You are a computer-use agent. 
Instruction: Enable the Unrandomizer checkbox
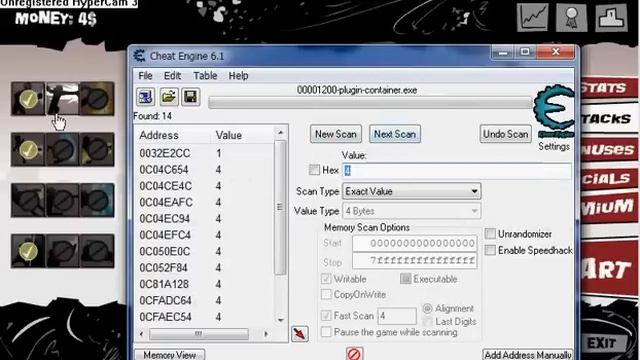click(x=490, y=234)
